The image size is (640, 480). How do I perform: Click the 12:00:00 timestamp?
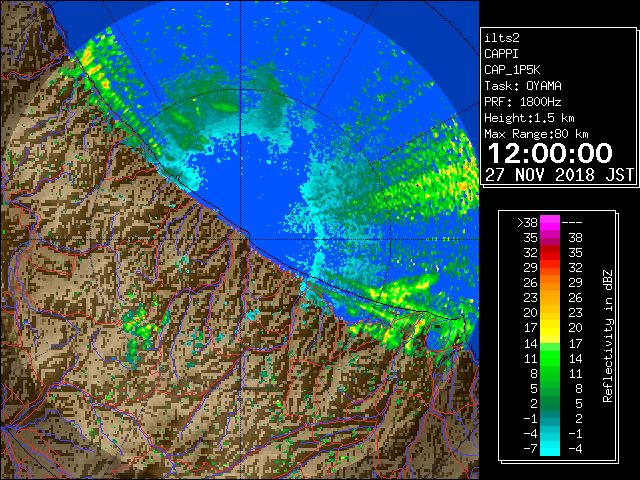[550, 153]
